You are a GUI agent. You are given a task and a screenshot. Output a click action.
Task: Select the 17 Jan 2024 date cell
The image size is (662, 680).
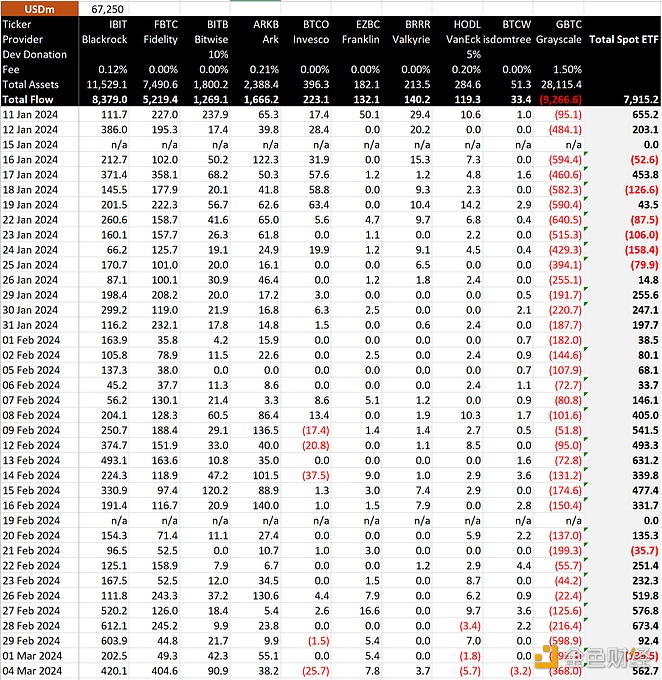[x=30, y=175]
